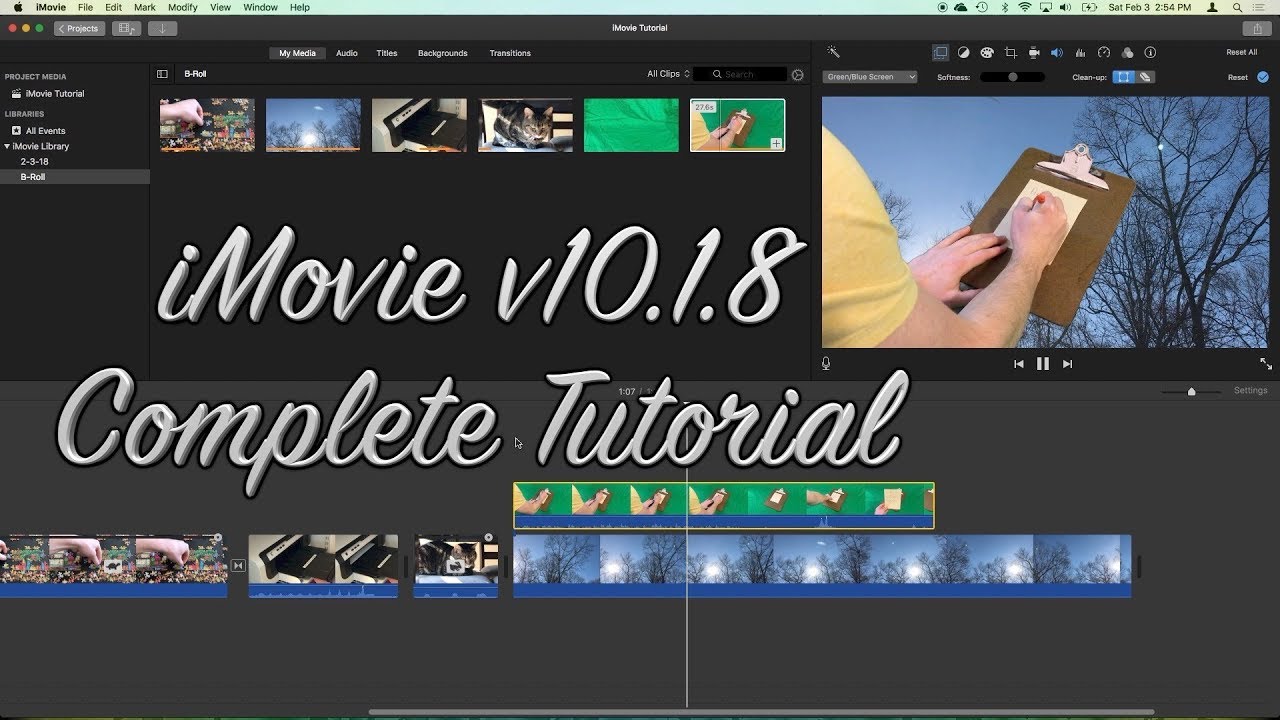The image size is (1280, 720).
Task: Select the clean-up eraser tool
Action: coord(1145,77)
